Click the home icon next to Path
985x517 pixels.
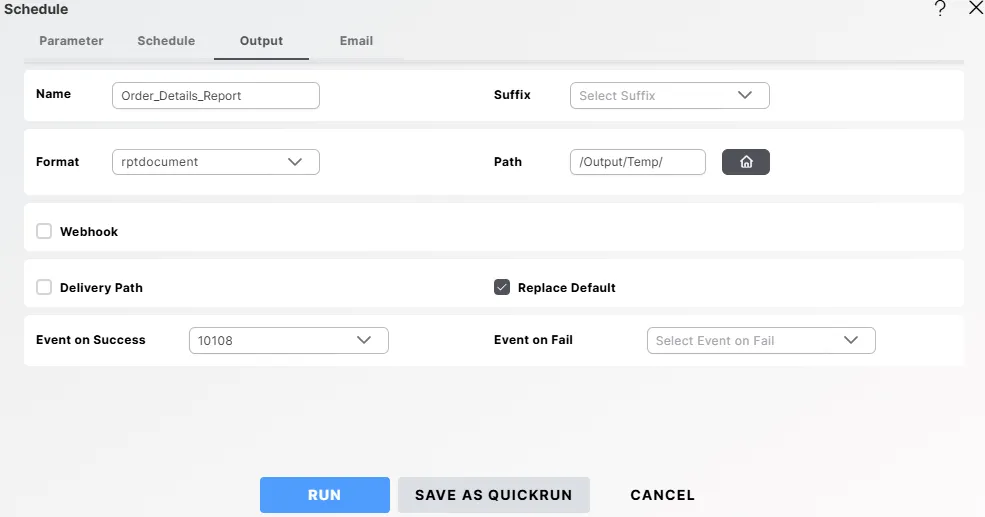coord(745,162)
